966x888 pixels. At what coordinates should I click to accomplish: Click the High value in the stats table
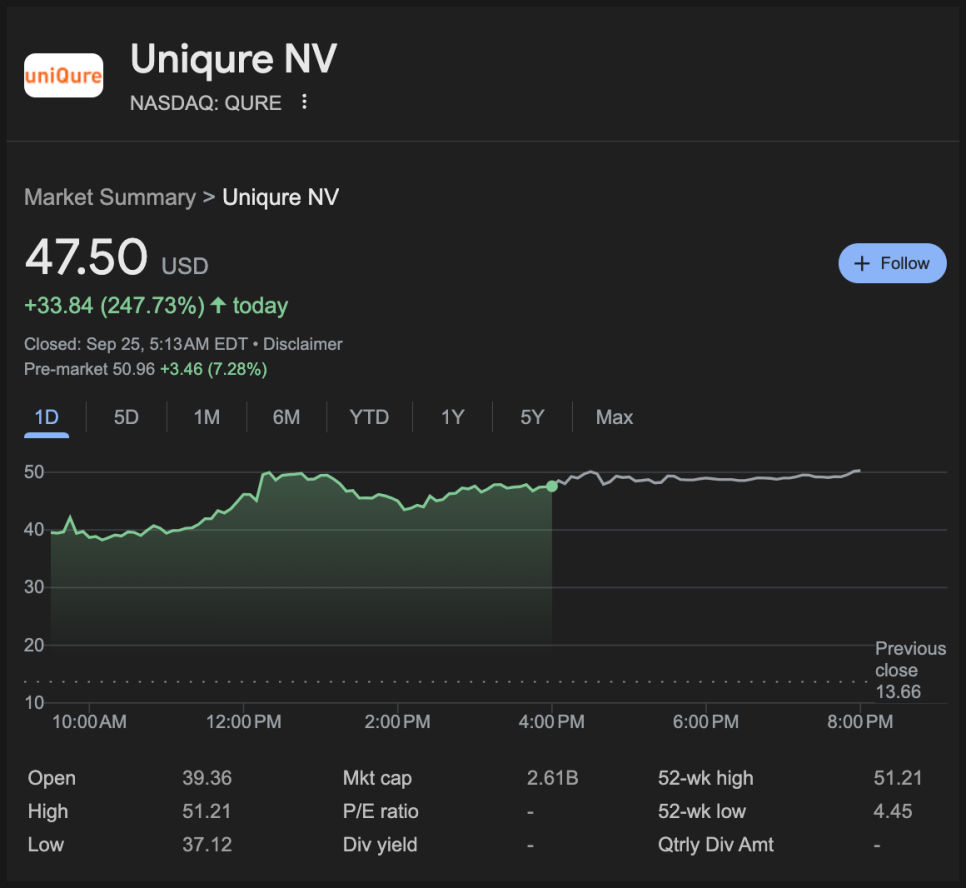point(206,811)
